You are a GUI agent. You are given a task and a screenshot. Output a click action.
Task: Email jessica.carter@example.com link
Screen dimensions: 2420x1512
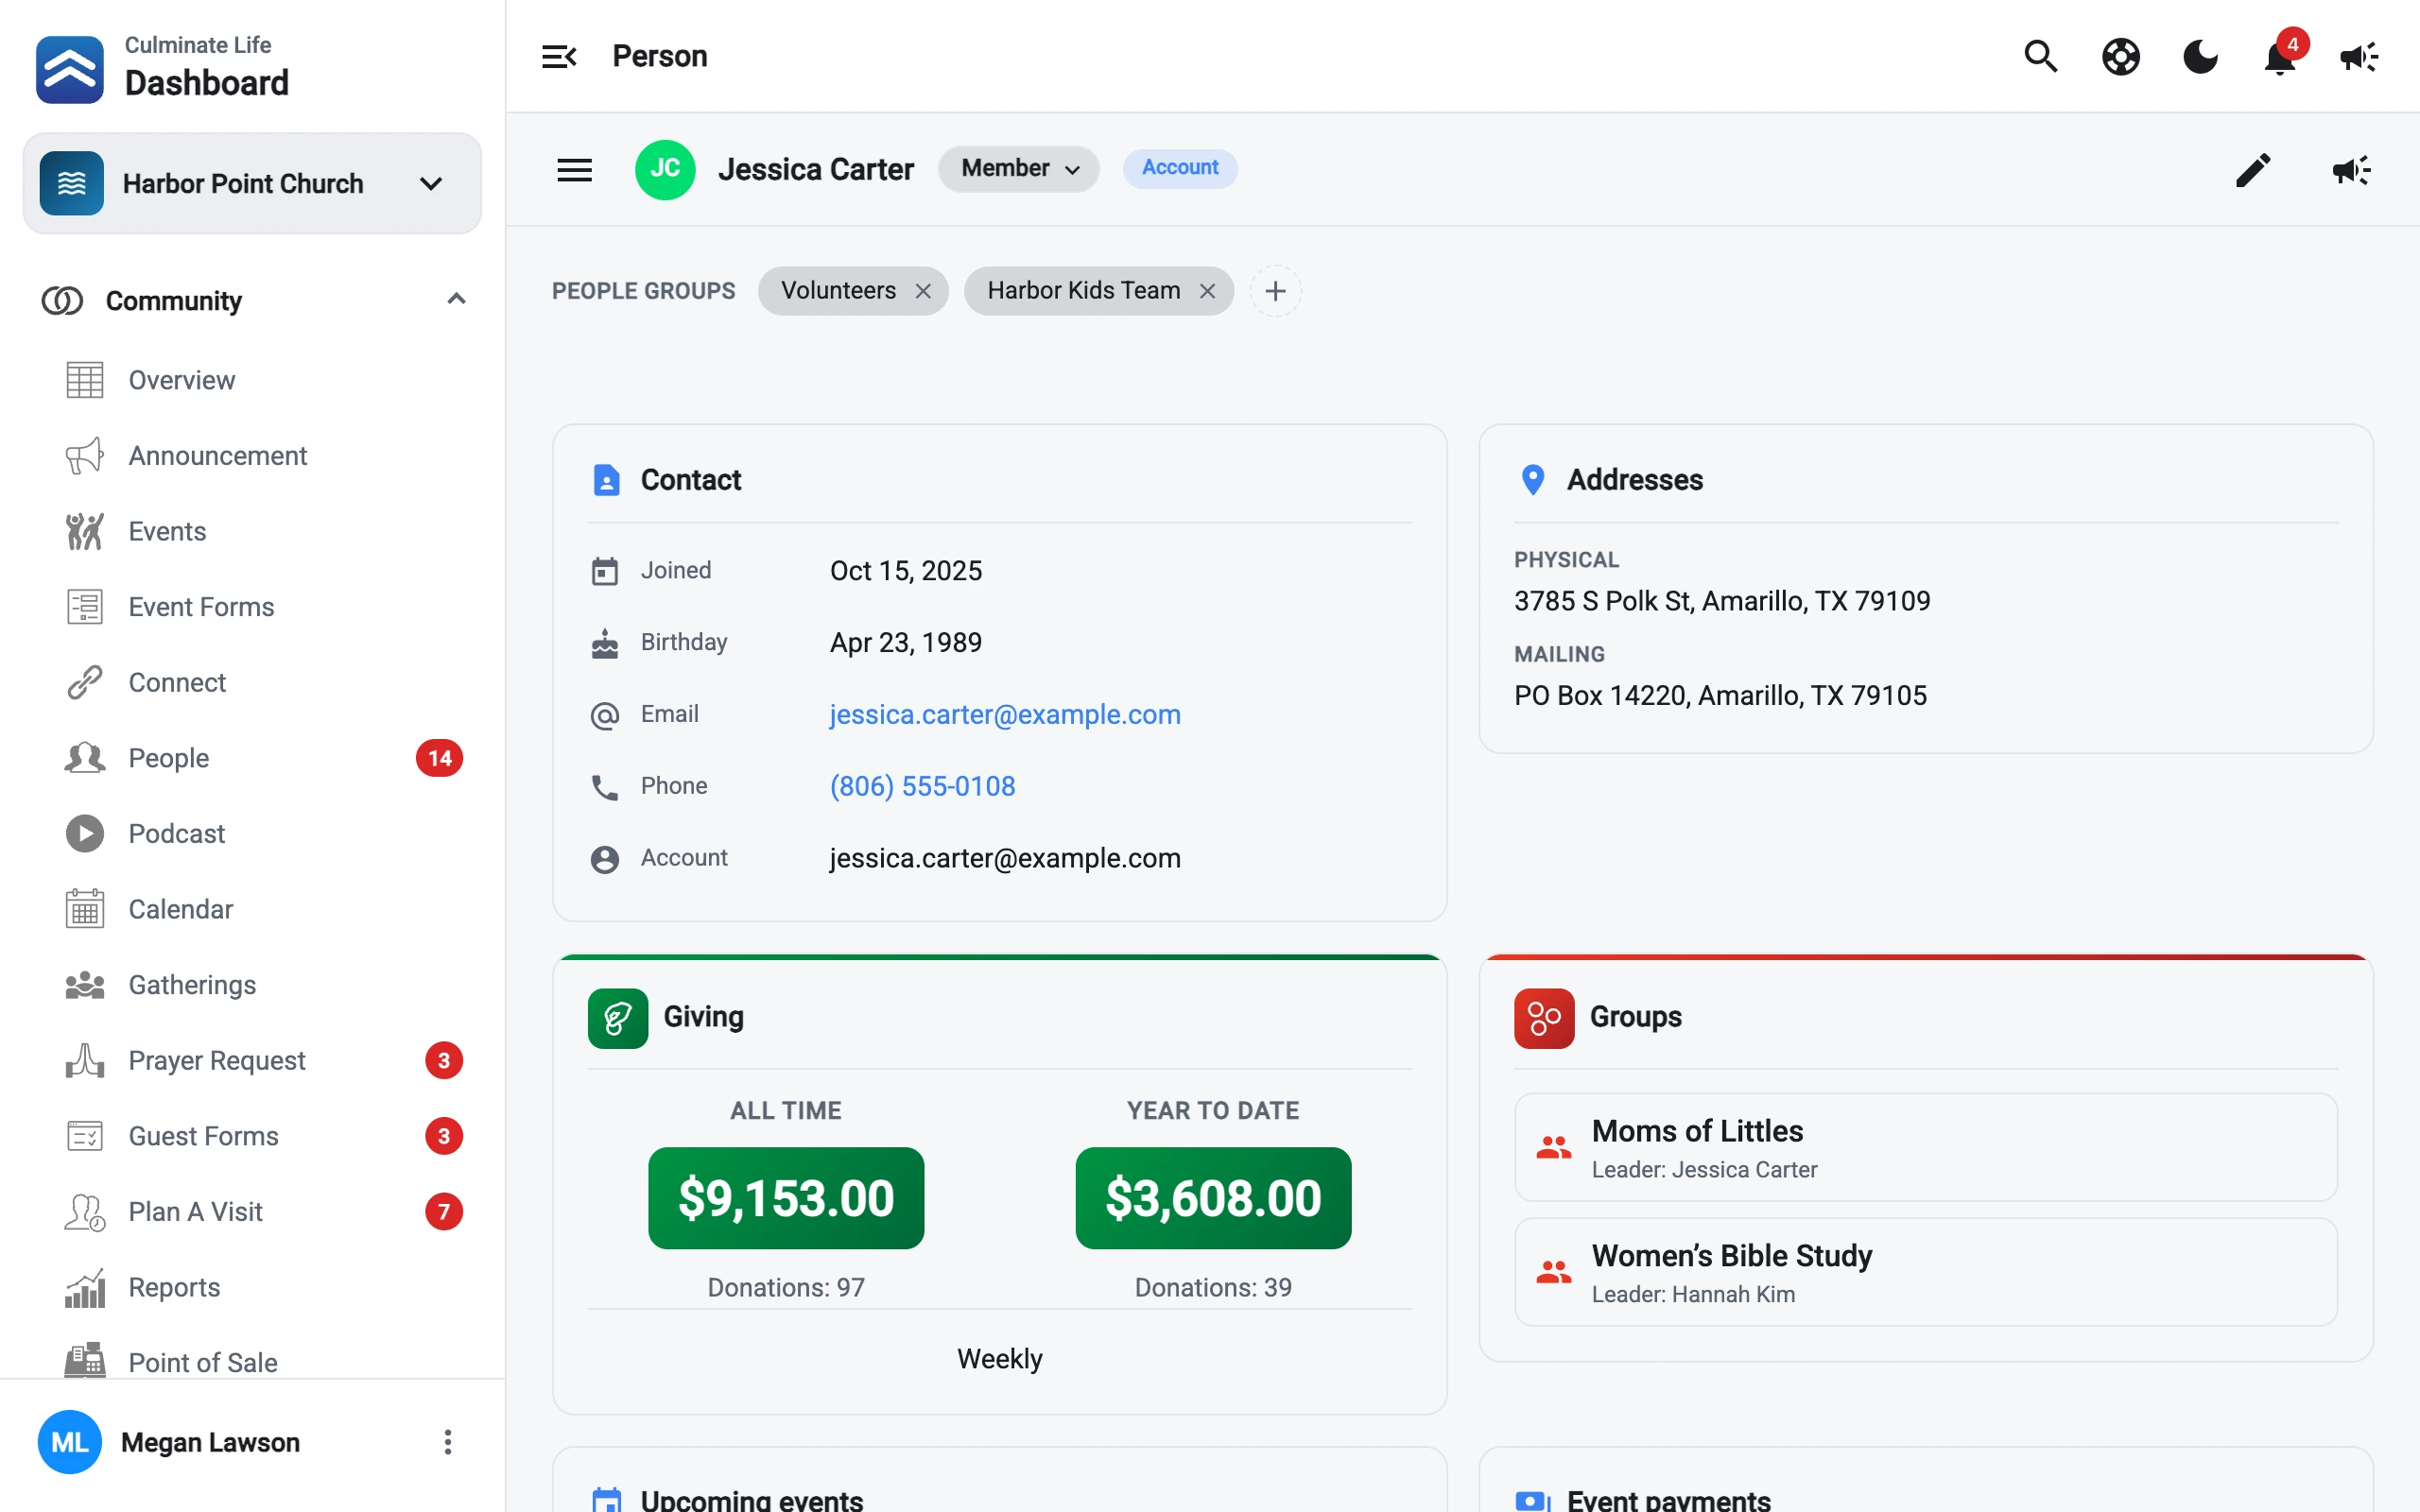click(x=1005, y=714)
